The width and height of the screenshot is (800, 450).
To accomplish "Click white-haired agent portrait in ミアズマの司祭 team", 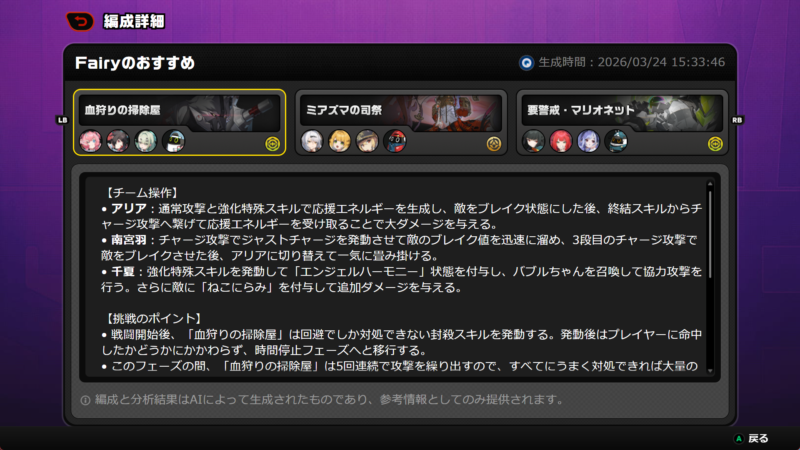I will 313,141.
